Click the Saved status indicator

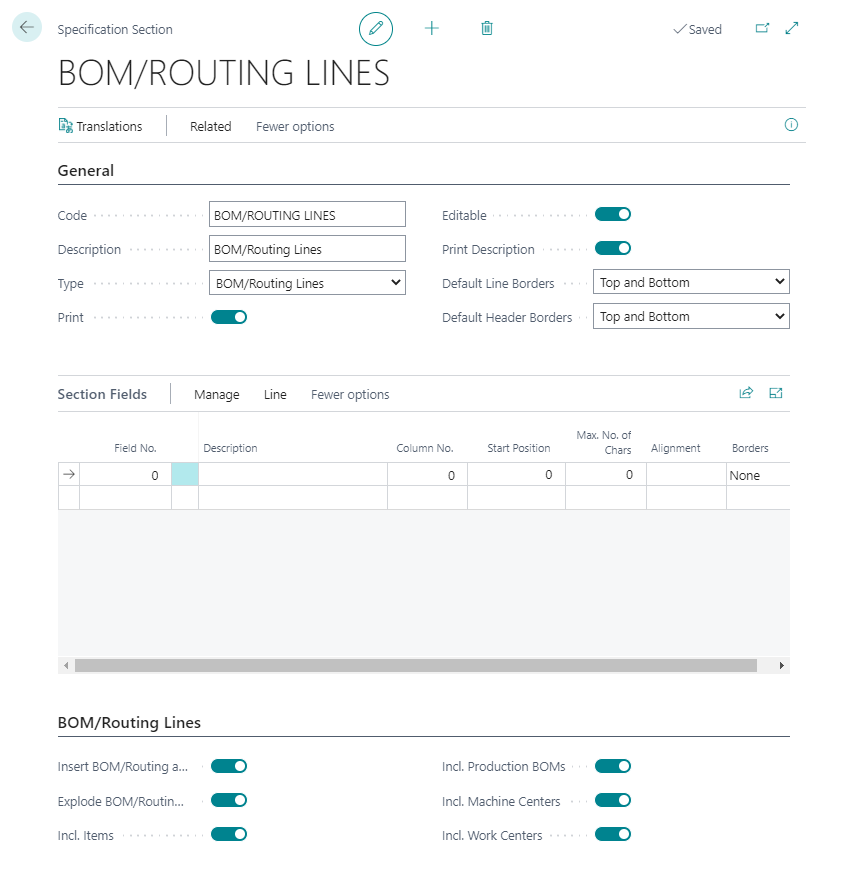coord(697,30)
